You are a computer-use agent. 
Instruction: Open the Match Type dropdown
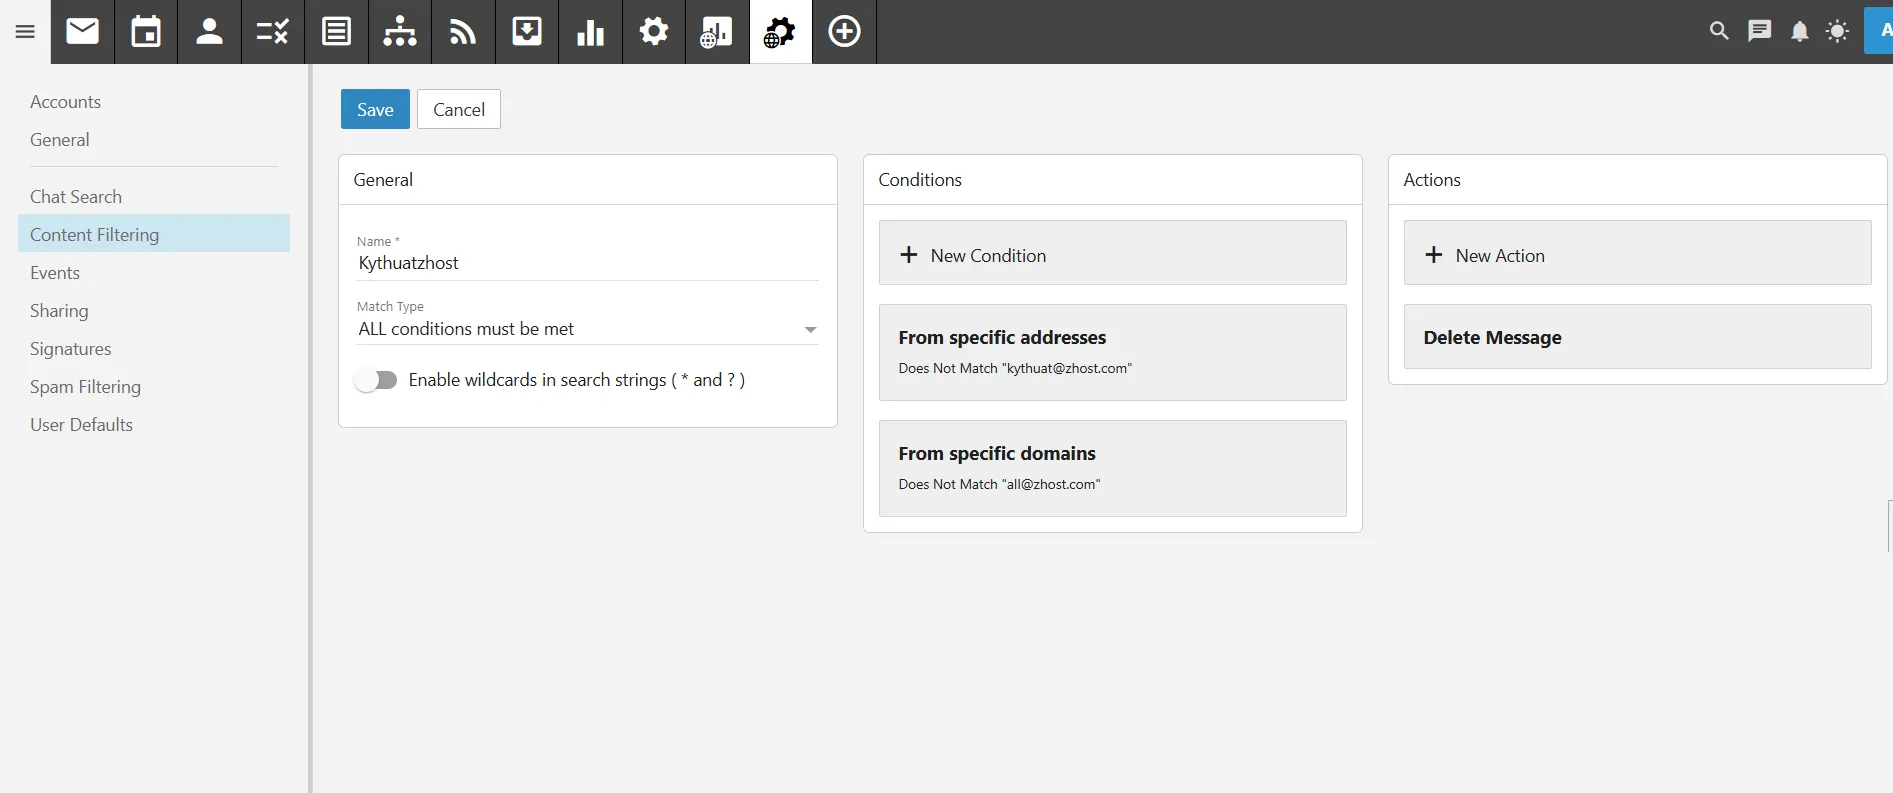click(587, 329)
